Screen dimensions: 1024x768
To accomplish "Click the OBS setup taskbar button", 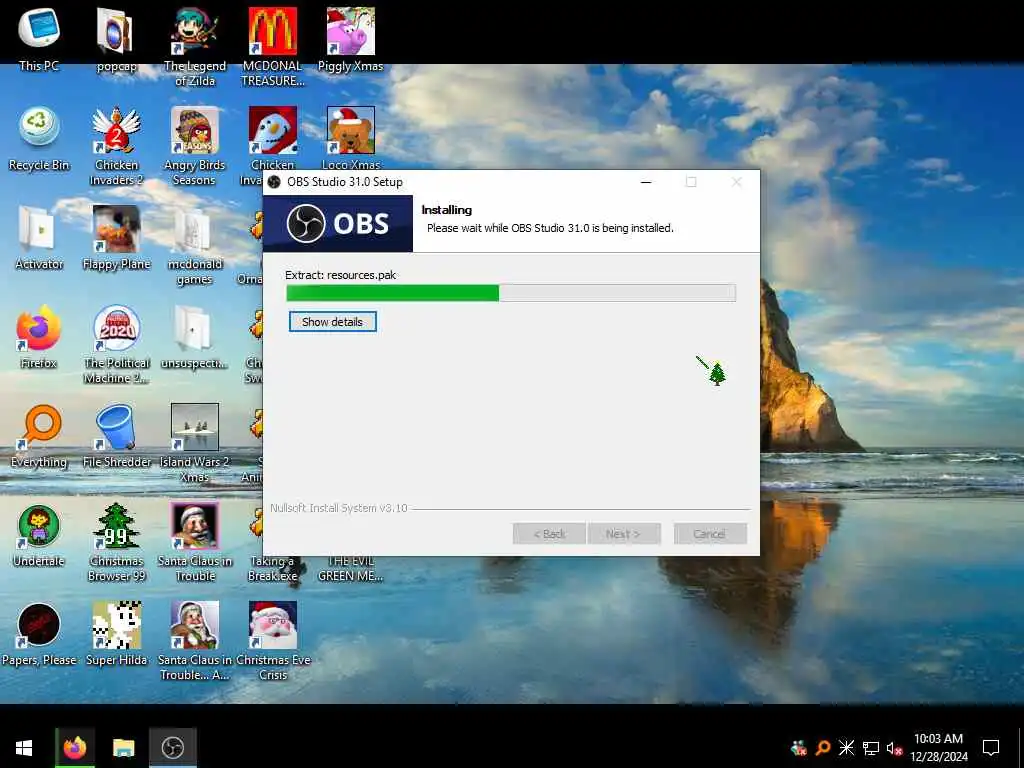I will point(172,748).
